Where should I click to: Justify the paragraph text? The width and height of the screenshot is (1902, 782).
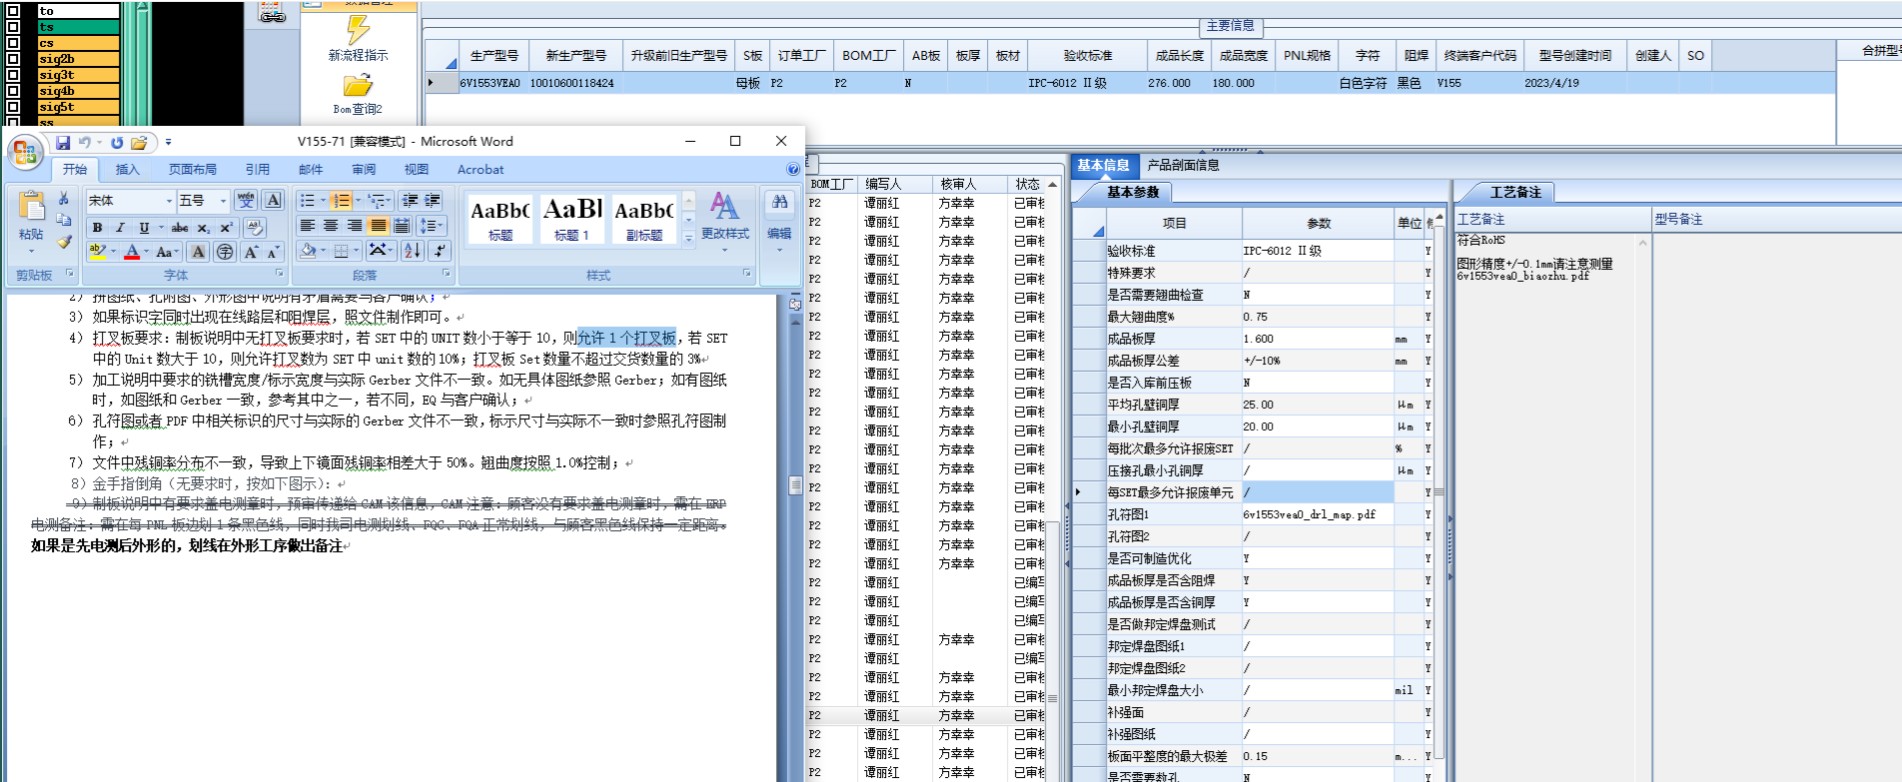click(x=378, y=226)
